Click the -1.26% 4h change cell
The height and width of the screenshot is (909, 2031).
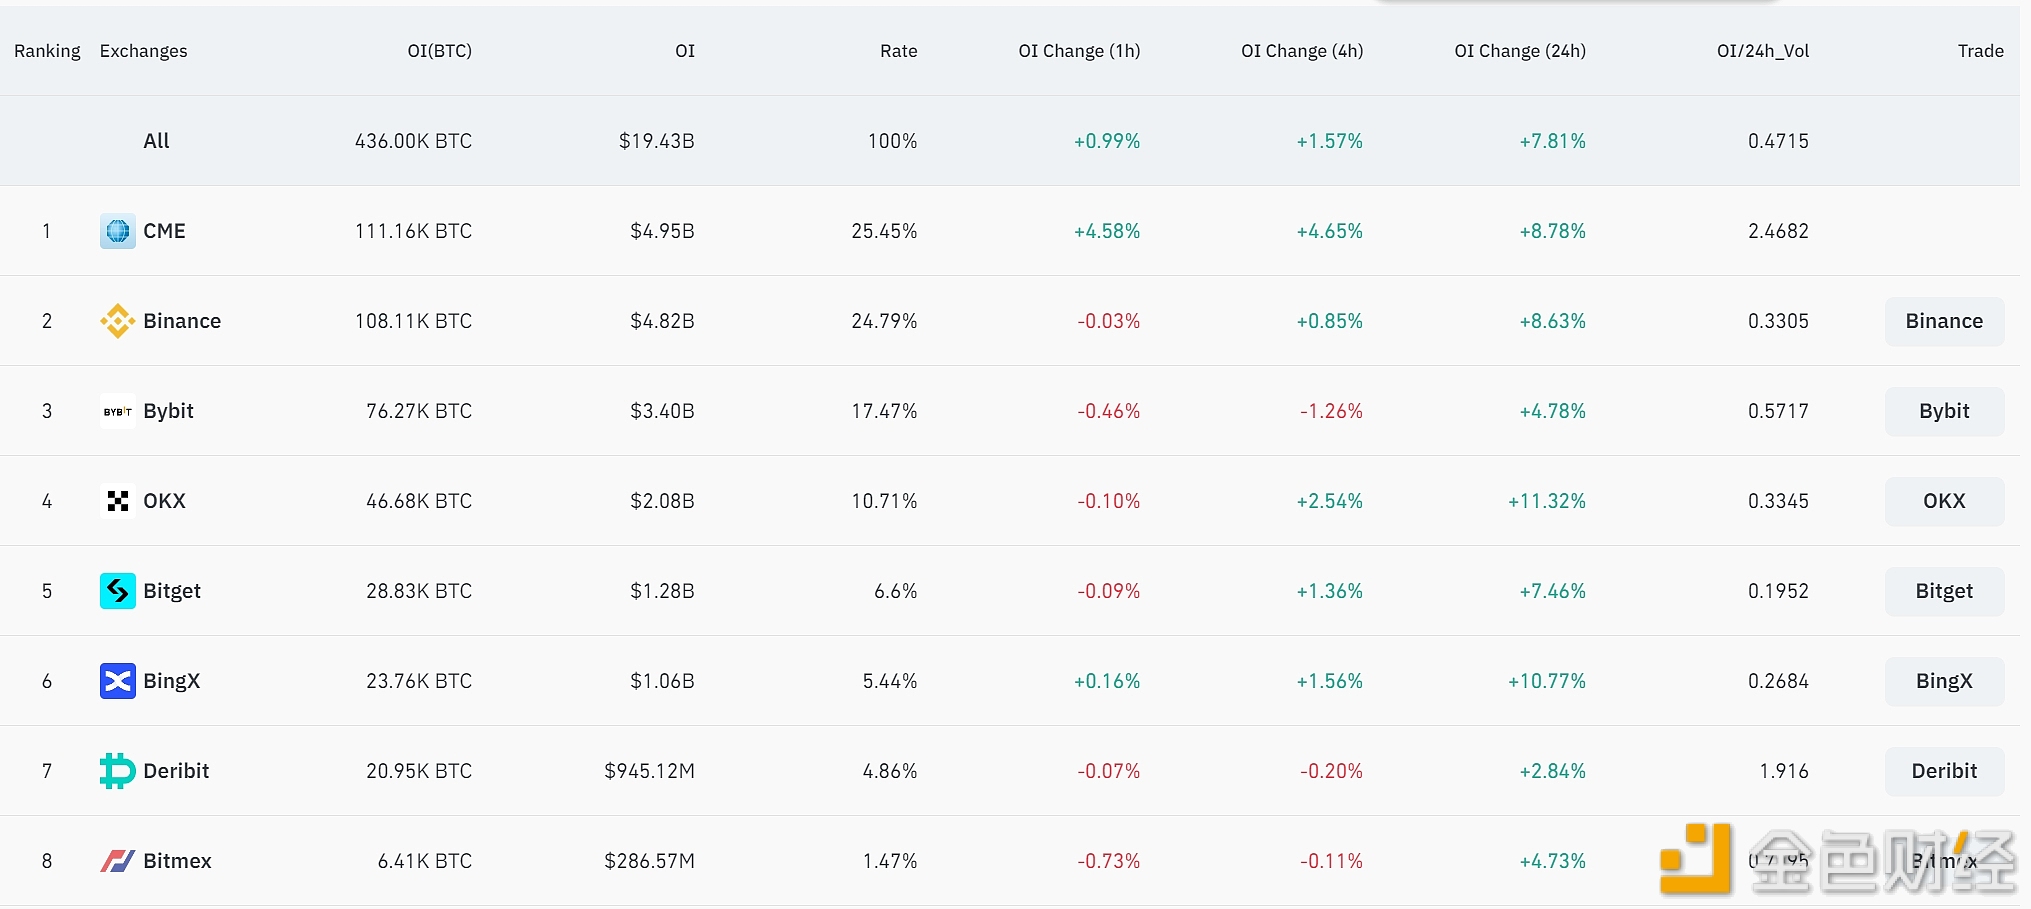pos(1331,411)
